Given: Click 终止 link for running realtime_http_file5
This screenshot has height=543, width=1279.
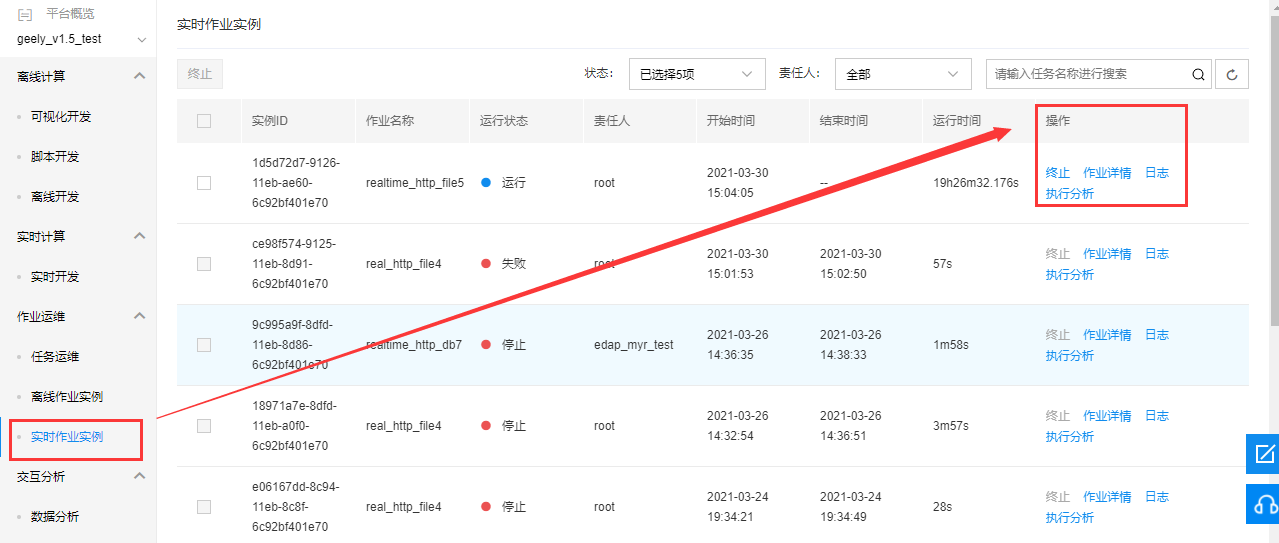Looking at the screenshot, I should click(1057, 173).
